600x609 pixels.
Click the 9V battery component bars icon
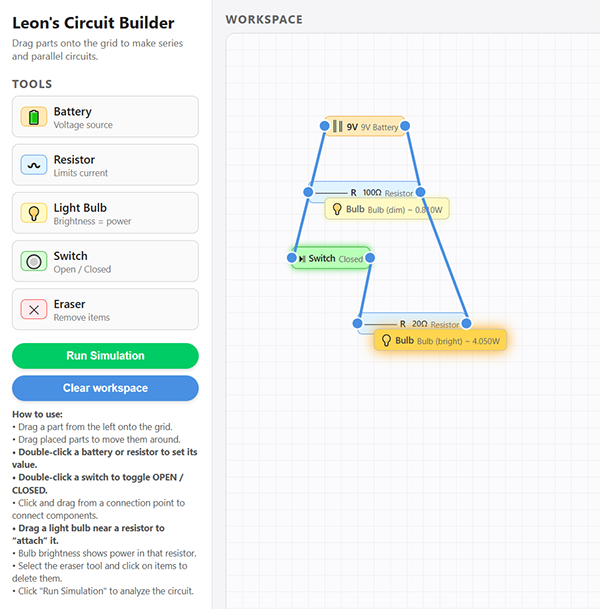(338, 127)
